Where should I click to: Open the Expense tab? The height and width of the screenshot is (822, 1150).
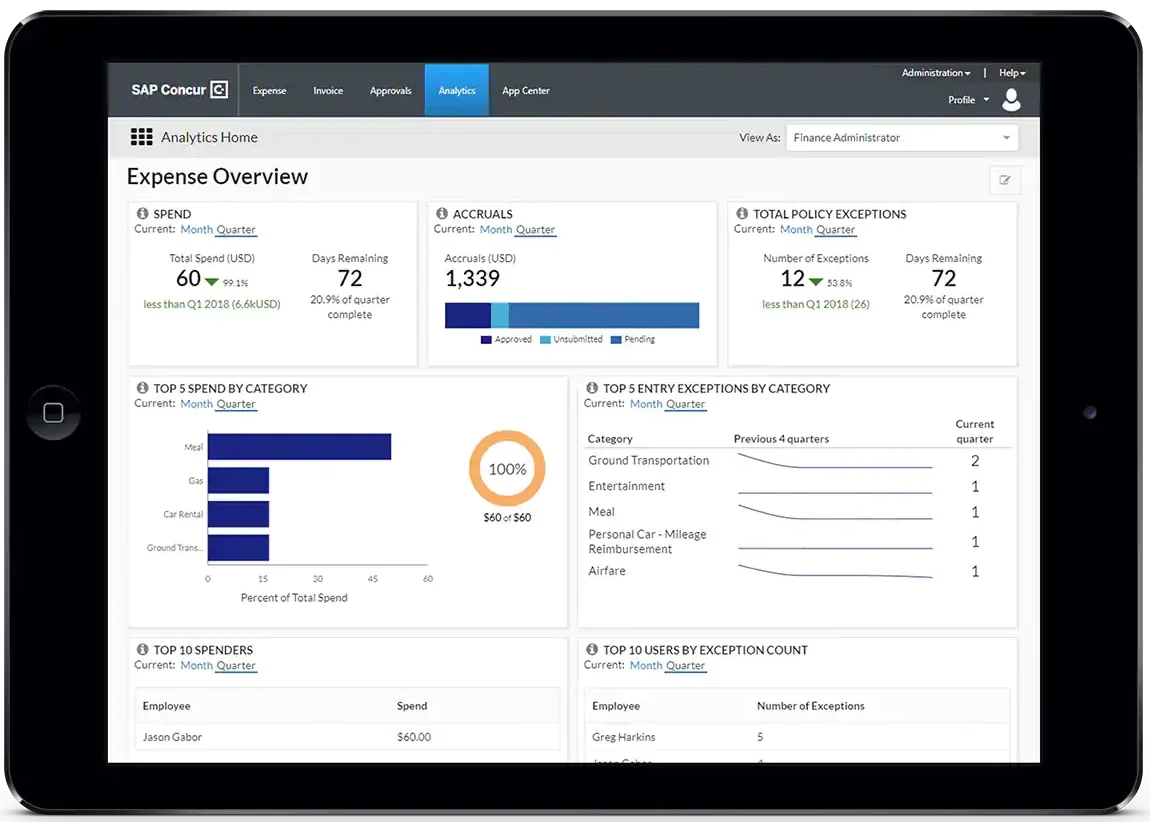pos(269,91)
